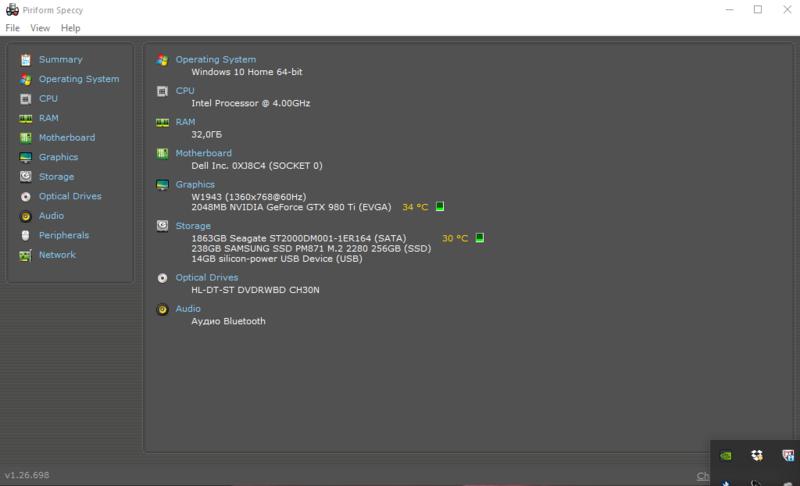Click the green indicator beside 34 °C
The height and width of the screenshot is (486, 800).
[x=440, y=207]
